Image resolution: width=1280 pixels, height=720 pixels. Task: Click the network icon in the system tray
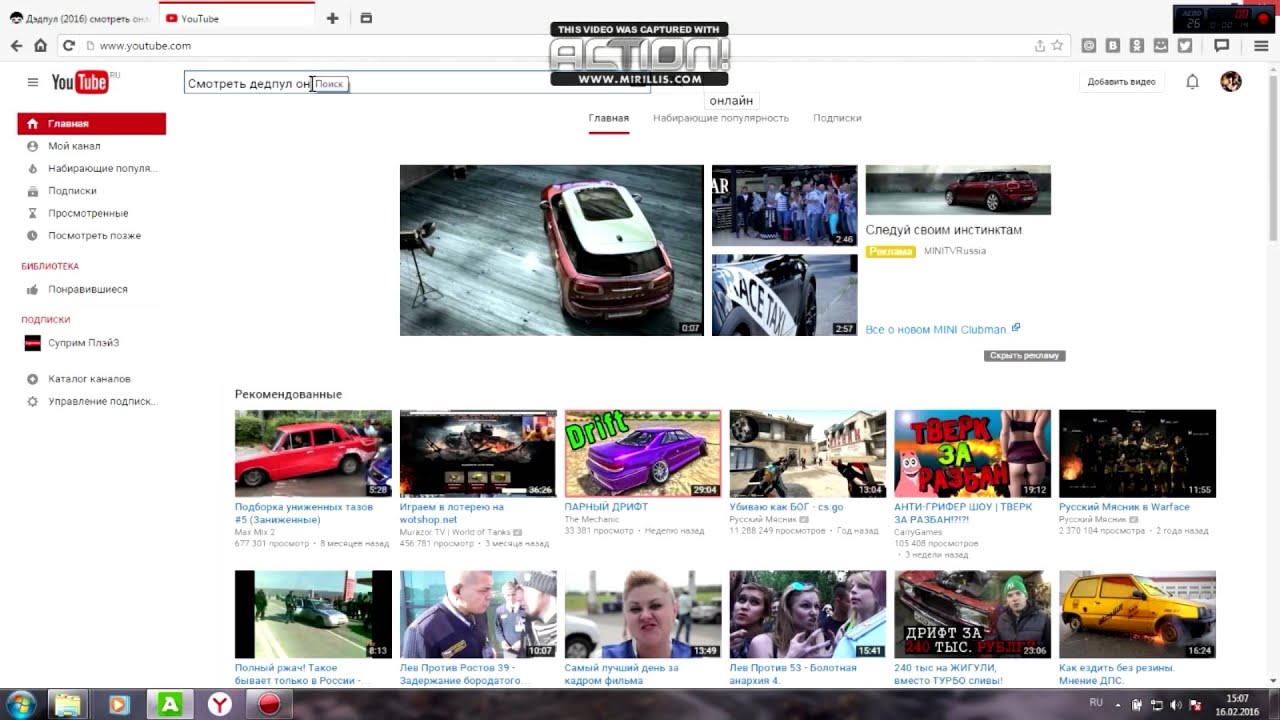coord(1157,704)
